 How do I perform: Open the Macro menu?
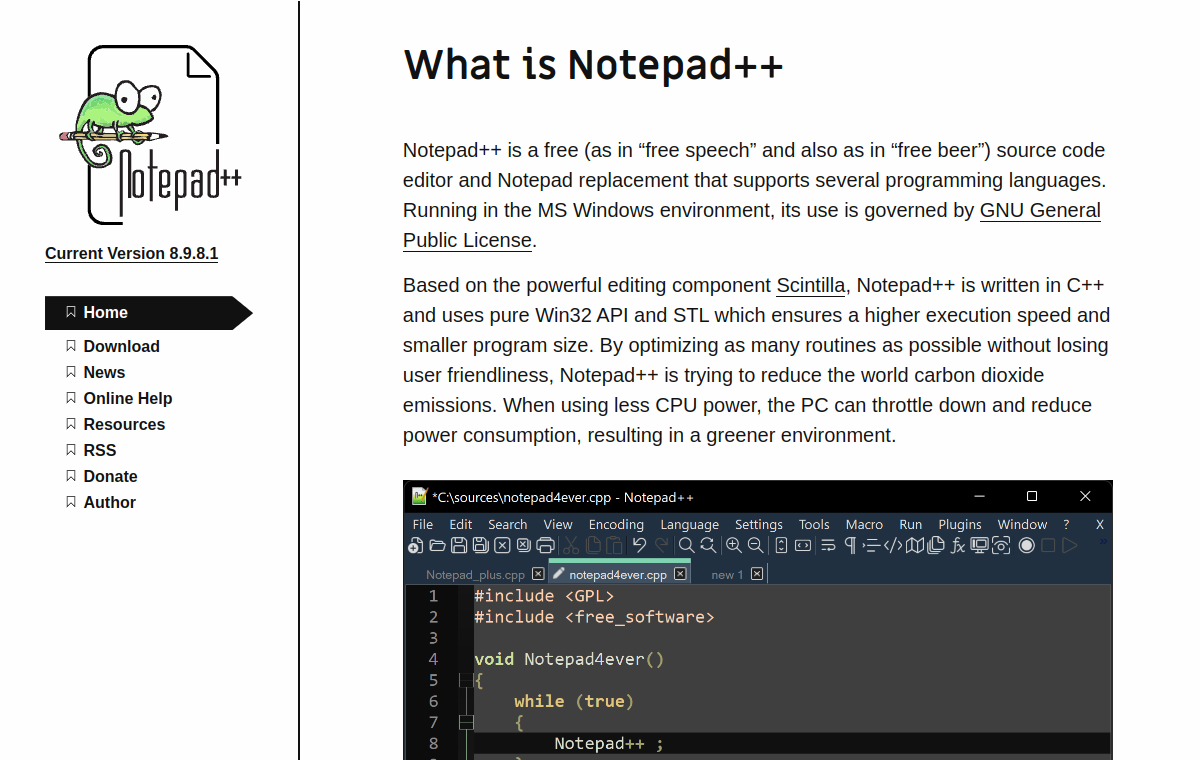[864, 524]
